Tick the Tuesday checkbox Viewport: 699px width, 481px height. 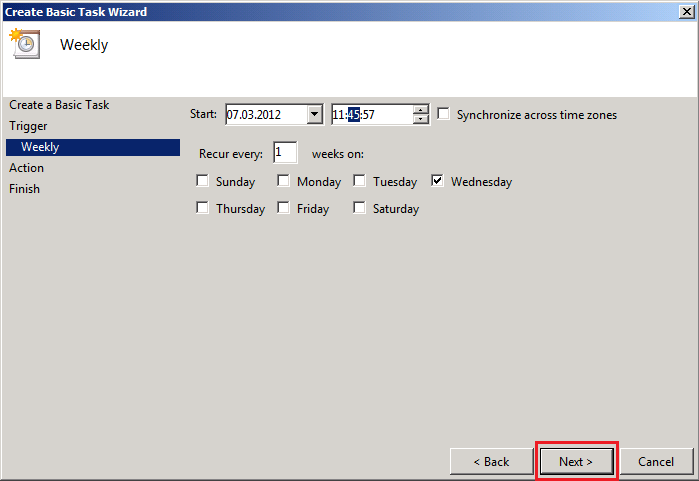(x=360, y=182)
